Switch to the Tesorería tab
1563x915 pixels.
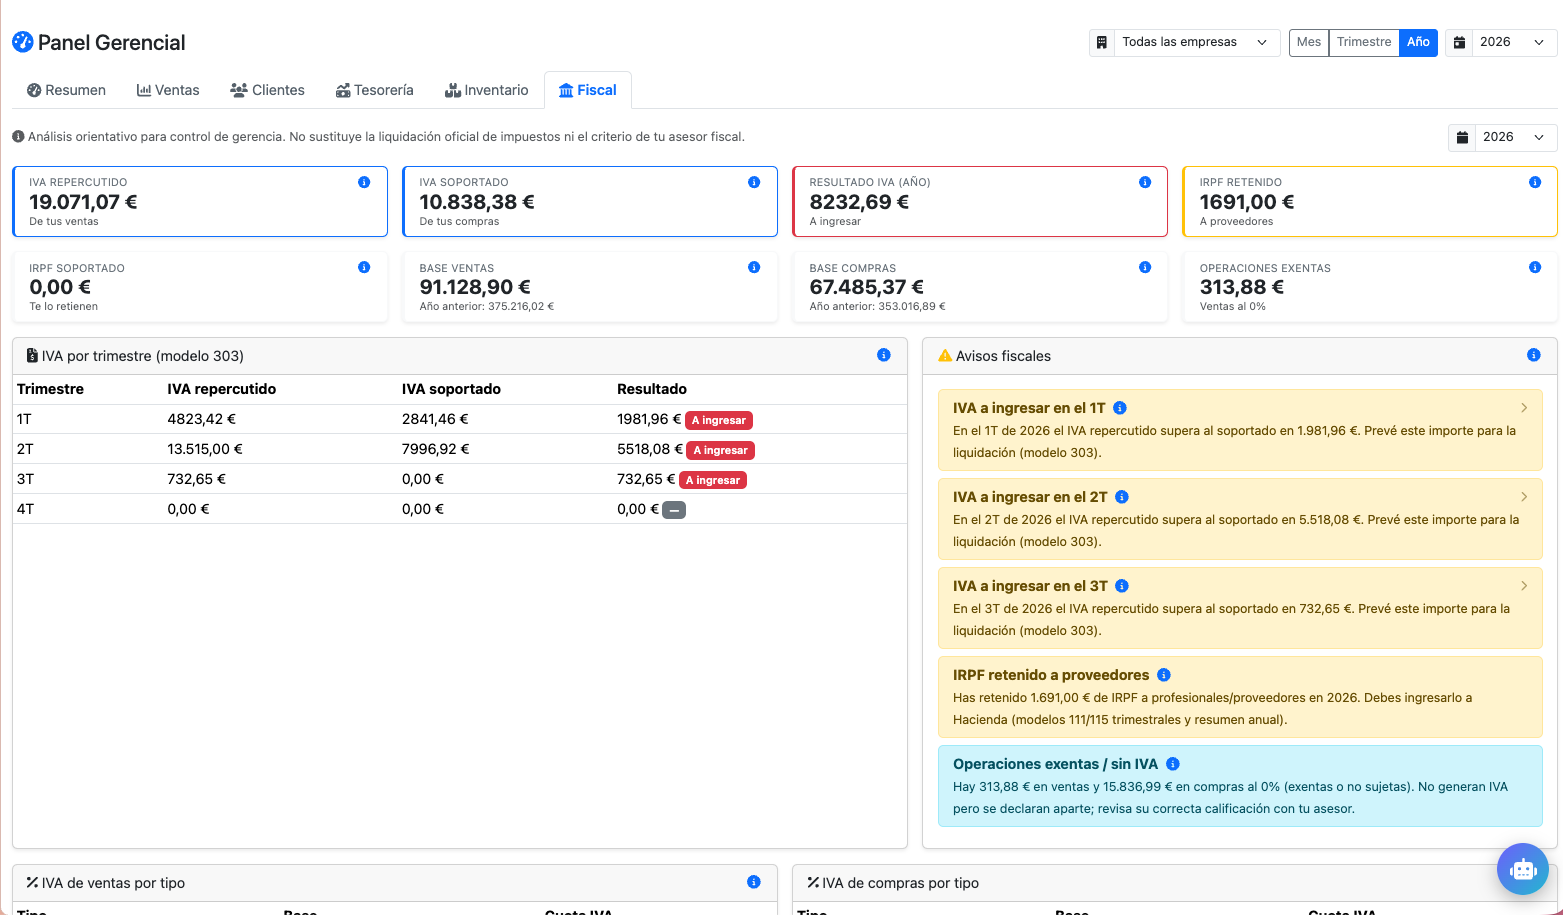[x=375, y=90]
